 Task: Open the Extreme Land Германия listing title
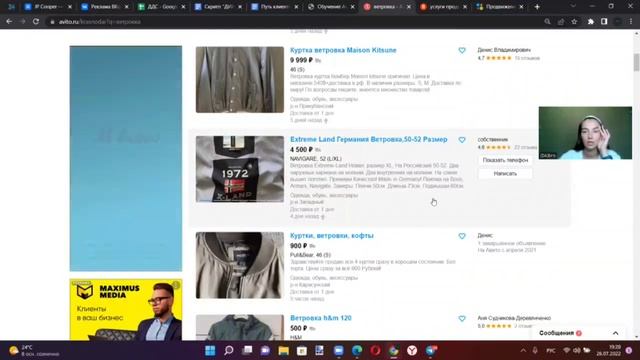tap(369, 140)
